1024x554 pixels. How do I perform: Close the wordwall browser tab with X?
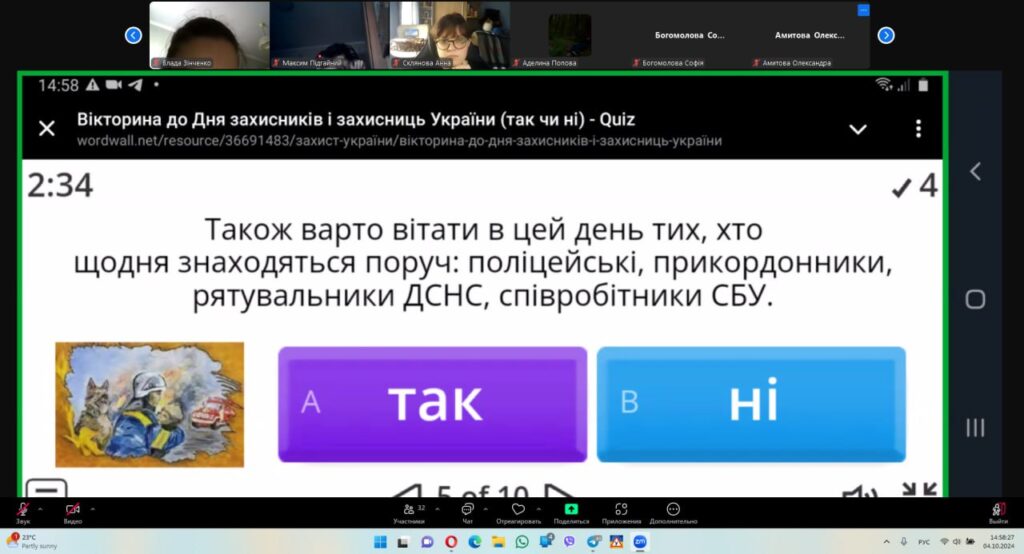(46, 128)
